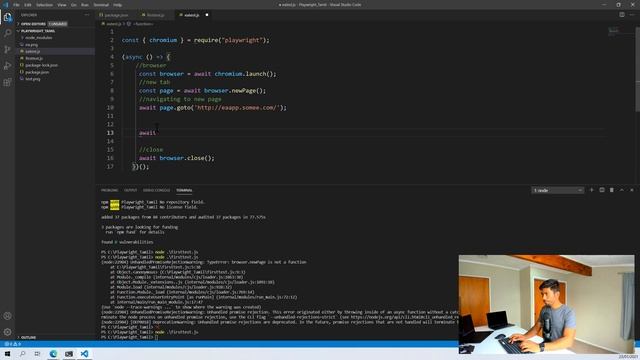Screen dimensions: 640x360
Task: Select test.png file in explorer
Action: [33, 79]
